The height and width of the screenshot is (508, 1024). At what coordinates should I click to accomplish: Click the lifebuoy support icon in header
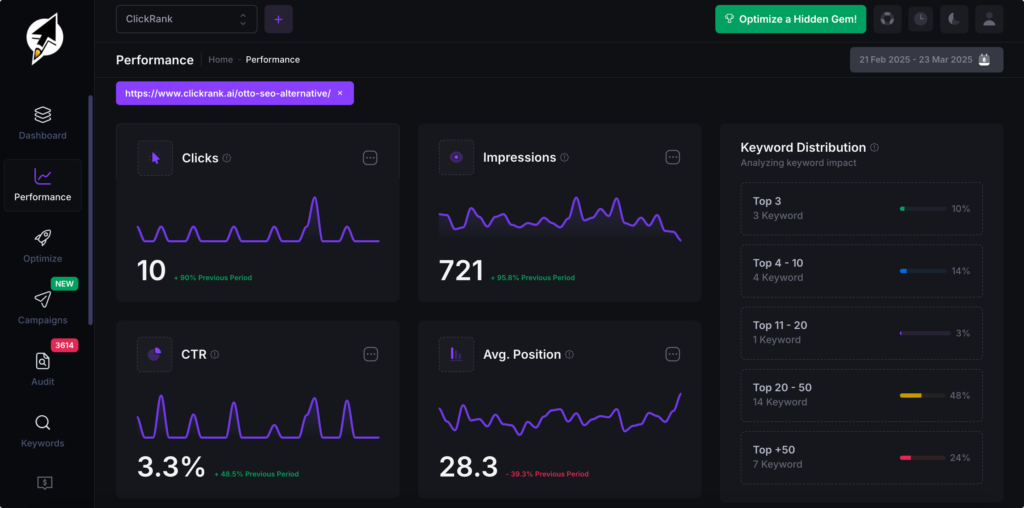click(x=887, y=19)
